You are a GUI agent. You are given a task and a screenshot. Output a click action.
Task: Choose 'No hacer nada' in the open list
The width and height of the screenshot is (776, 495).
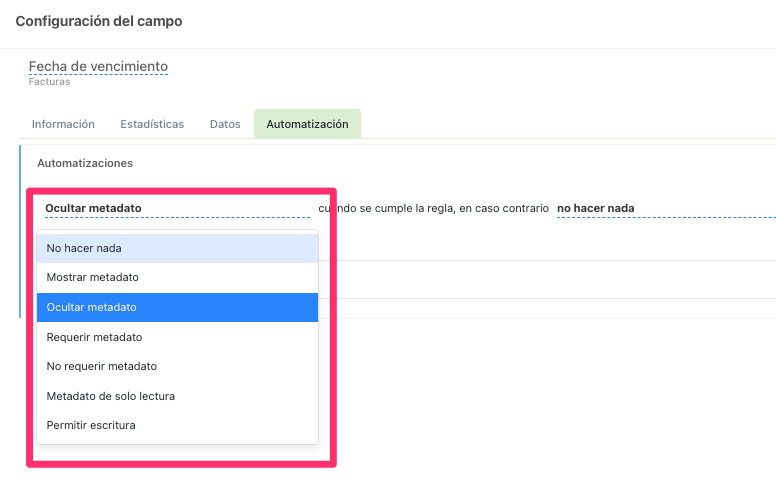(177, 247)
